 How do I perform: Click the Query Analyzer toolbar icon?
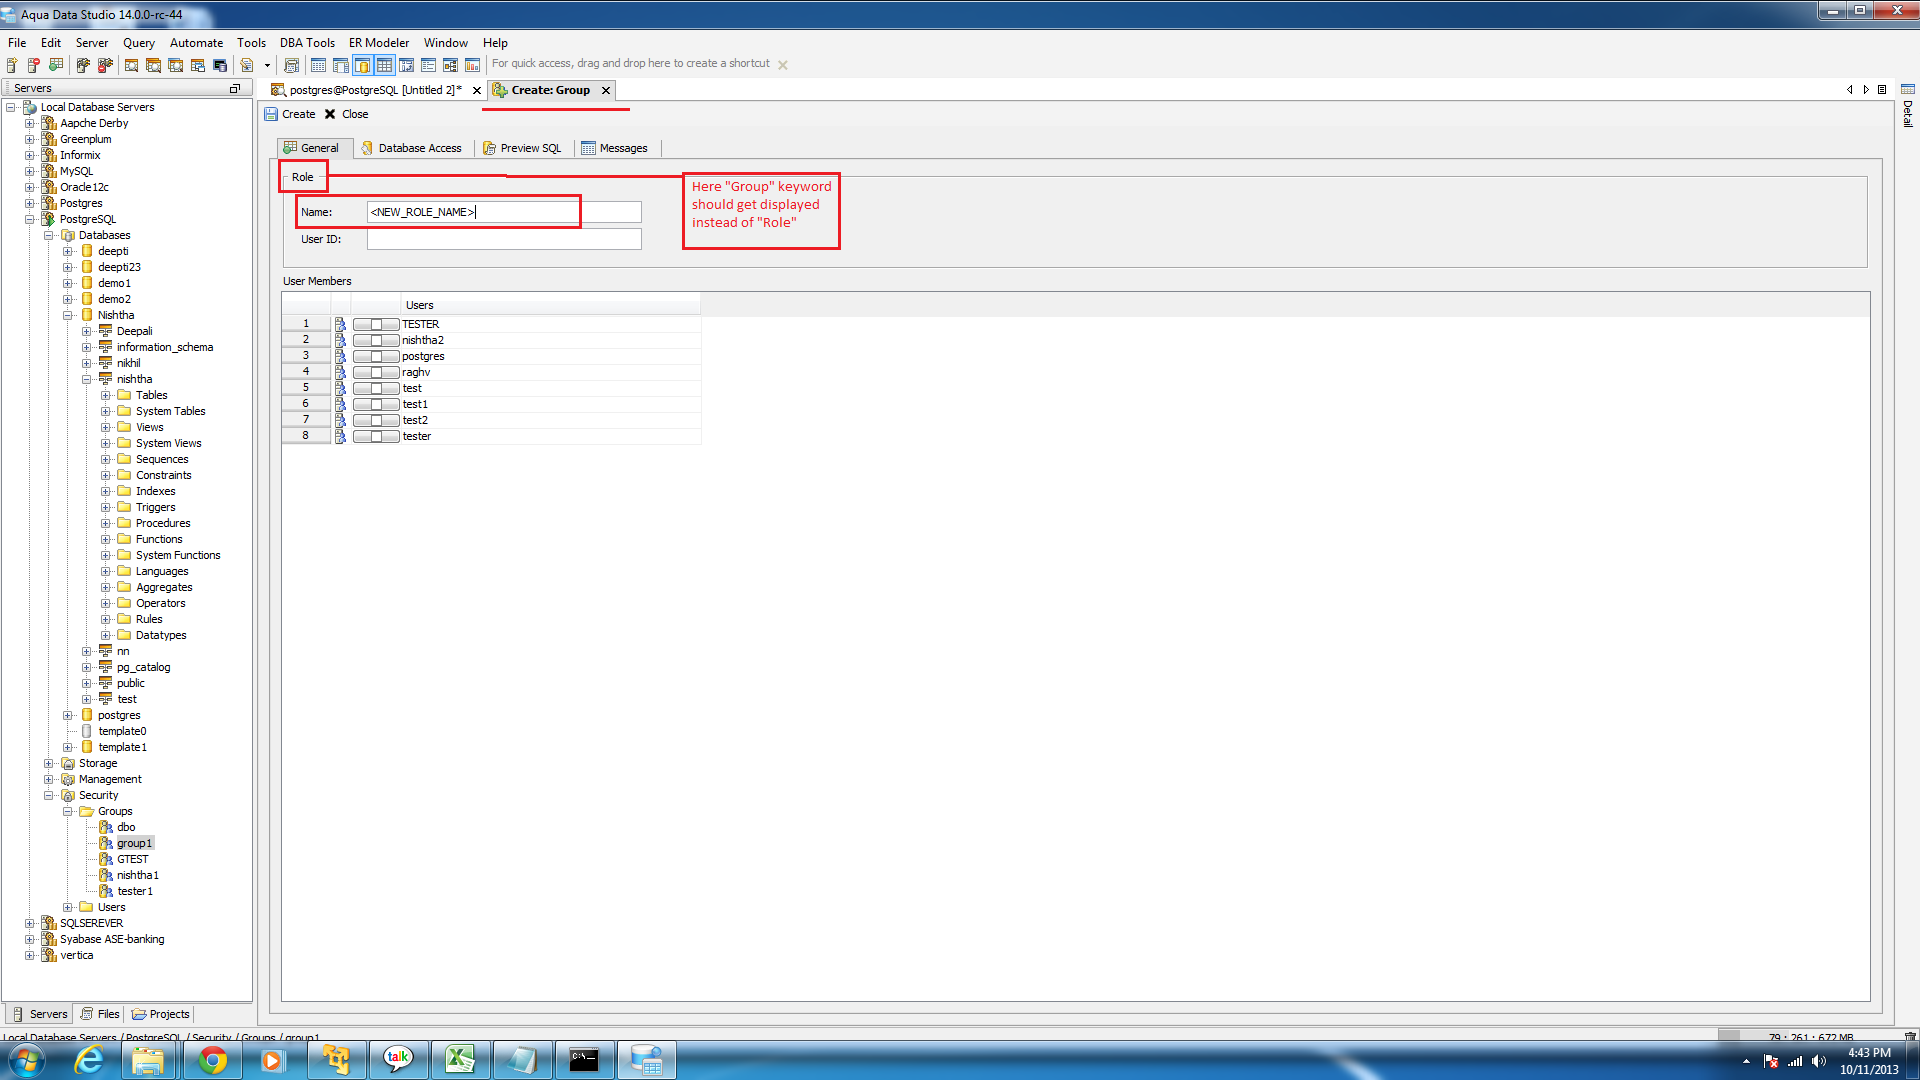click(x=131, y=65)
